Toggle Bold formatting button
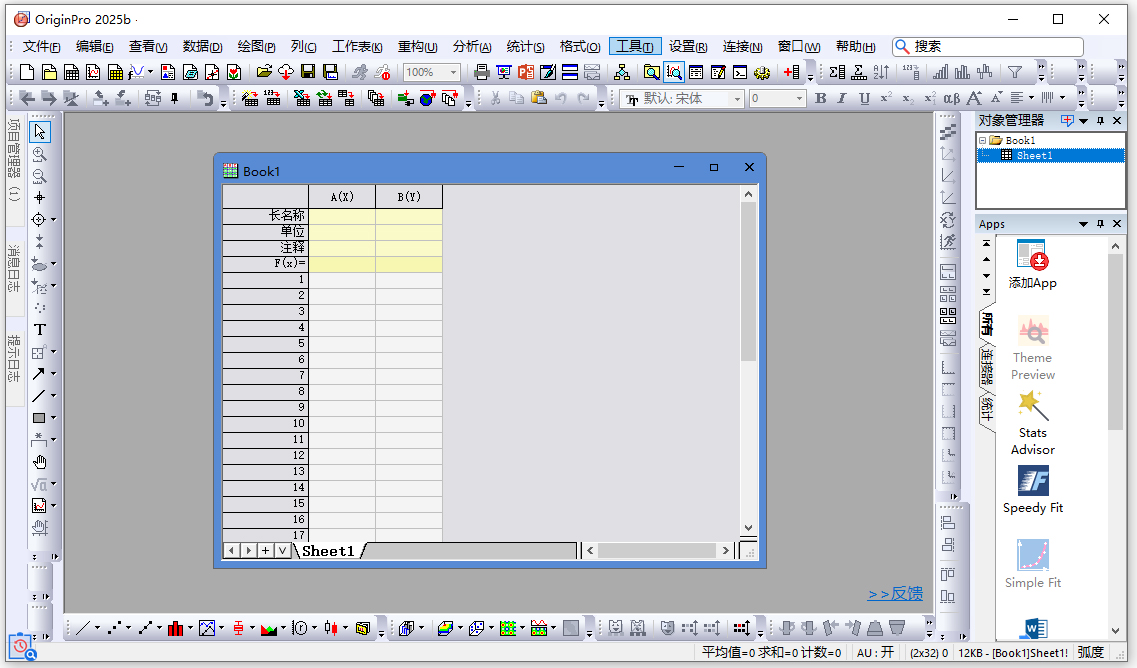The width and height of the screenshot is (1137, 668). click(821, 98)
